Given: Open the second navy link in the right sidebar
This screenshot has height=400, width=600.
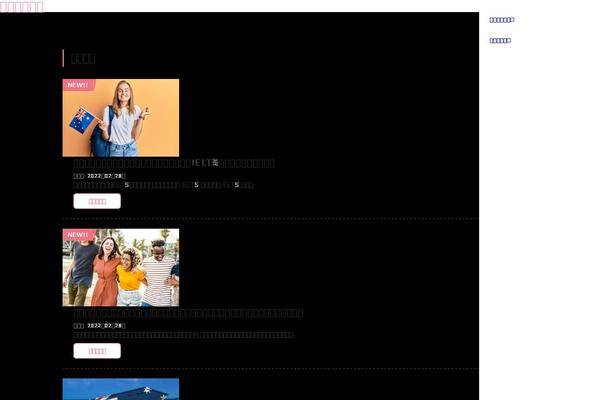Looking at the screenshot, I should (x=500, y=41).
